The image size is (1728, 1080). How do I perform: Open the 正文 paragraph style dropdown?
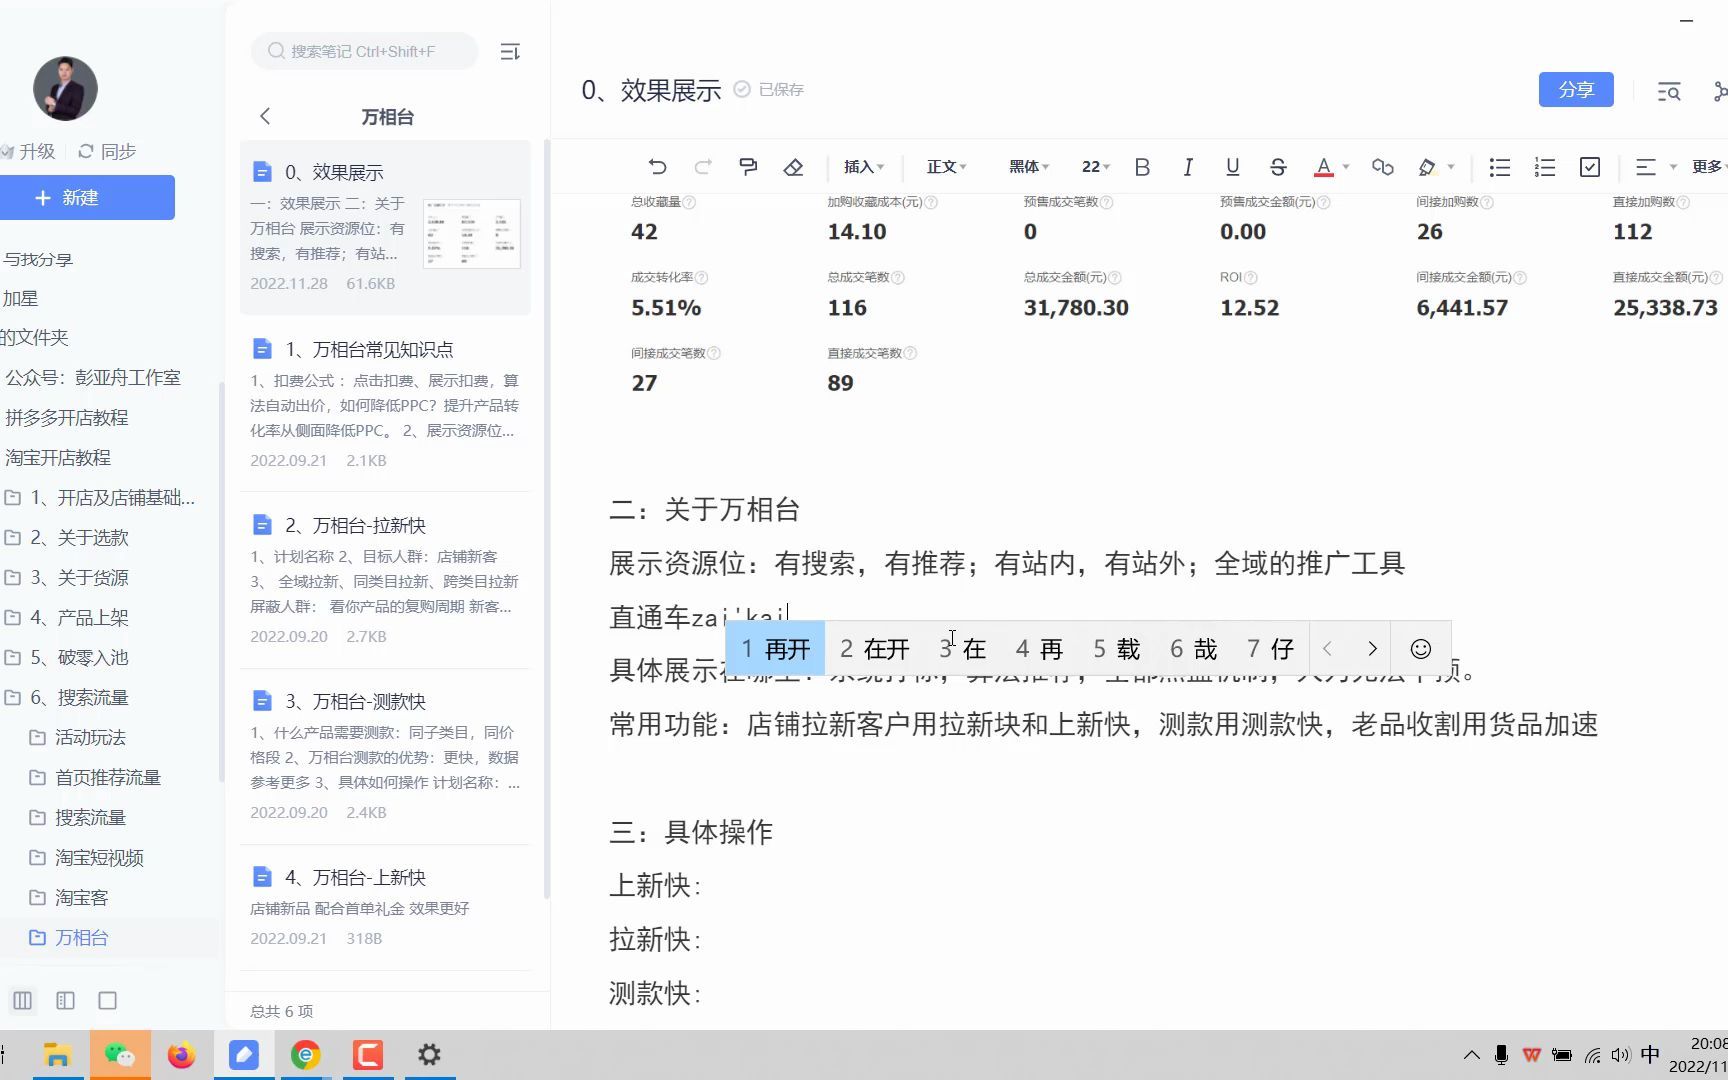(x=946, y=167)
